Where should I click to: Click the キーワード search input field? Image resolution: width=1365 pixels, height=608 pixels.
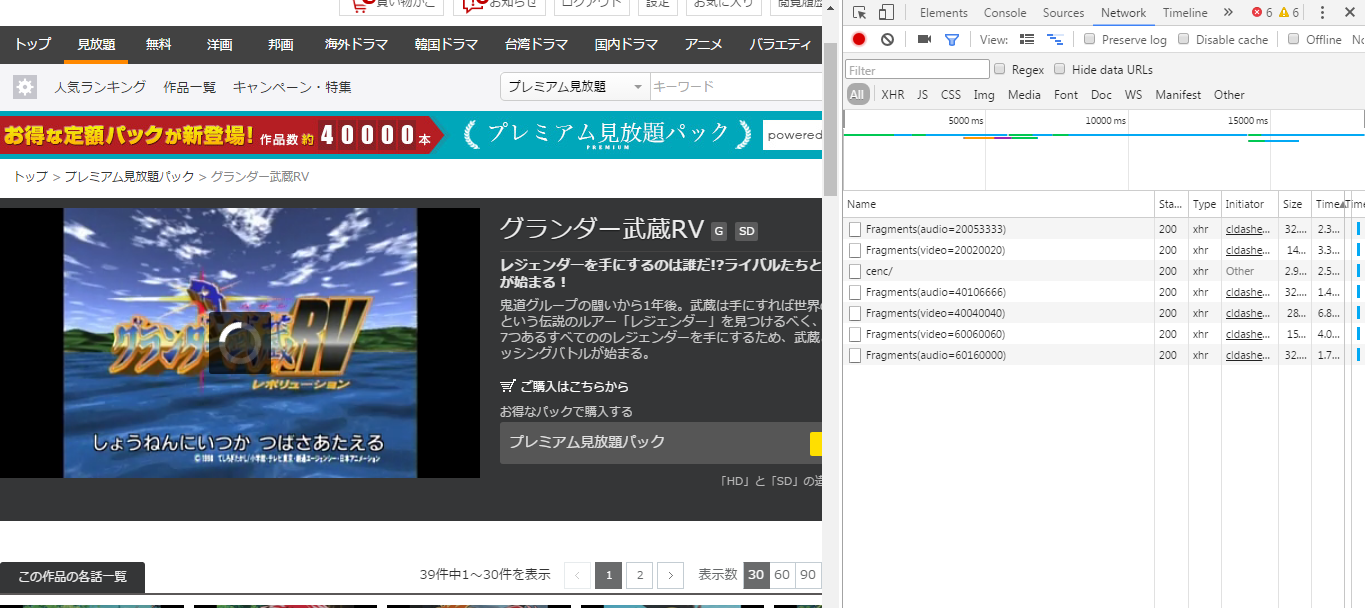pyautogui.click(x=736, y=87)
